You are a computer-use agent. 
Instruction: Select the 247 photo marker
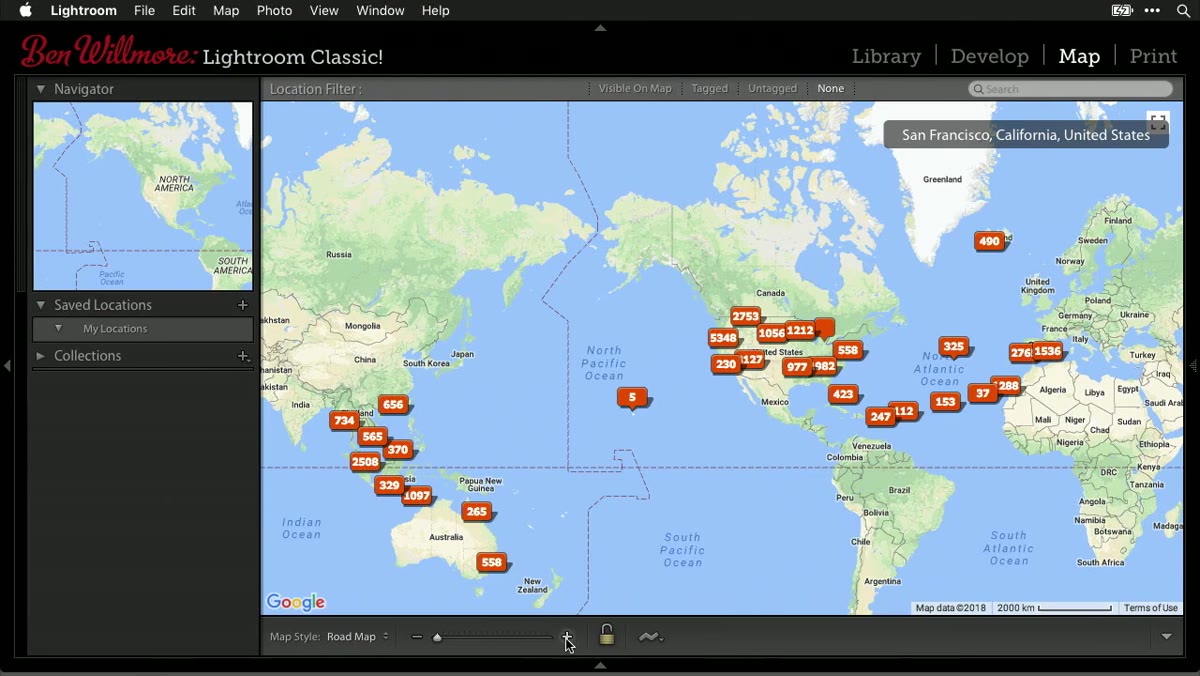880,417
